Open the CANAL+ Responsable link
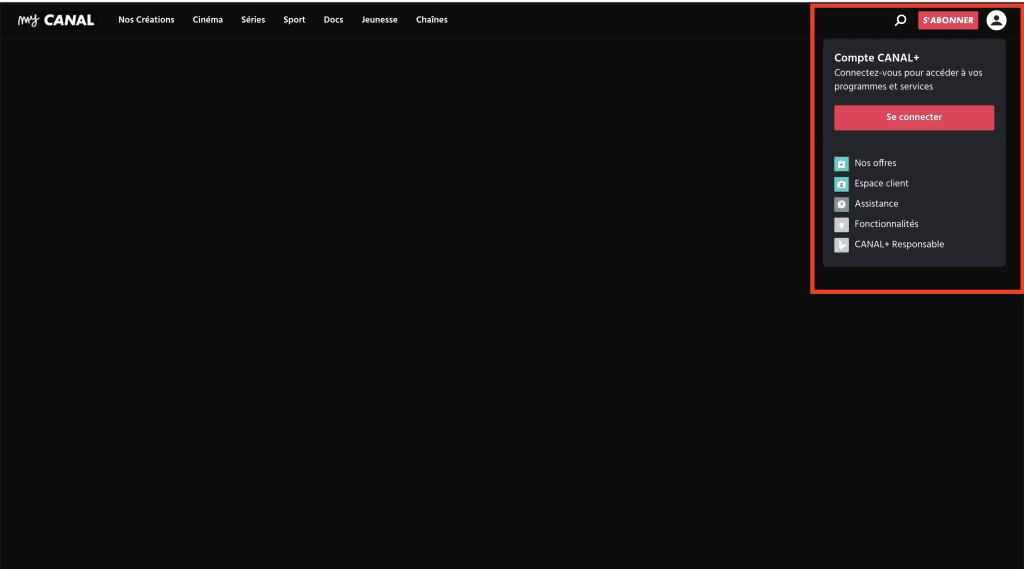1024x569 pixels. 899,244
